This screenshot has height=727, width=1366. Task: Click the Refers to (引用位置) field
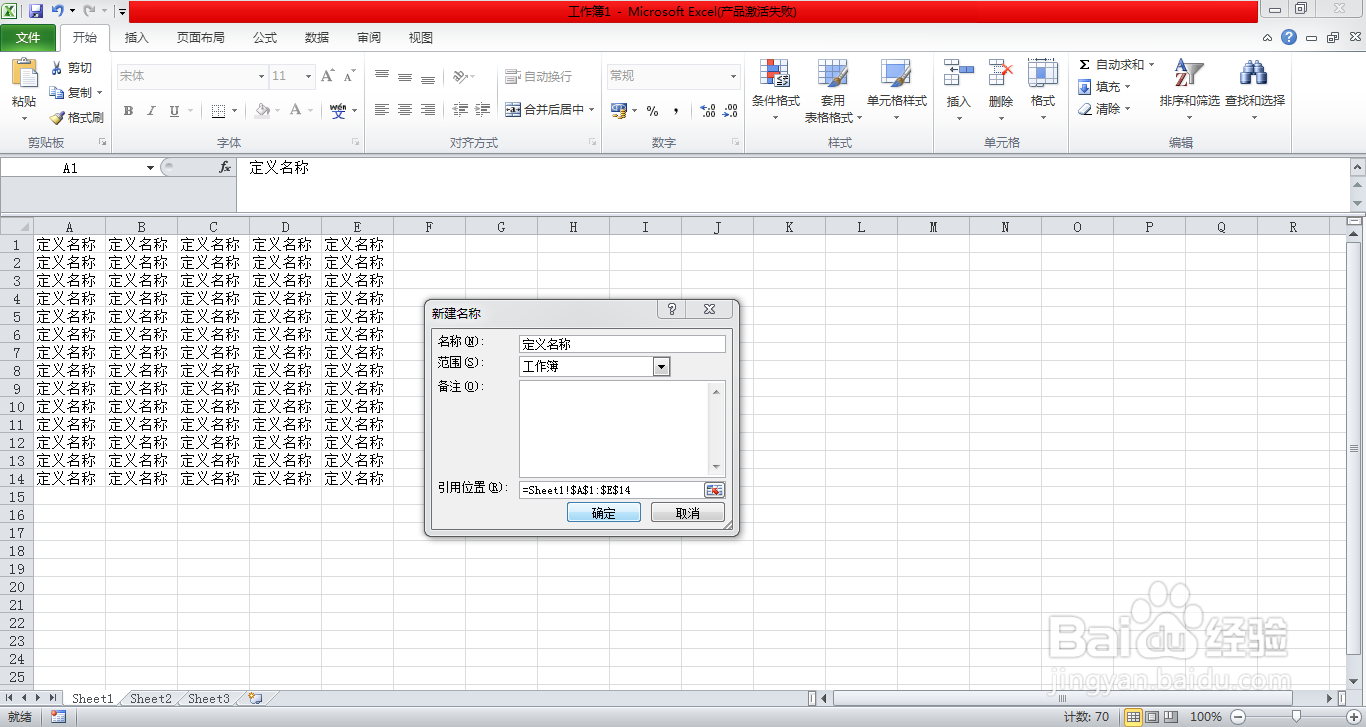(612, 490)
